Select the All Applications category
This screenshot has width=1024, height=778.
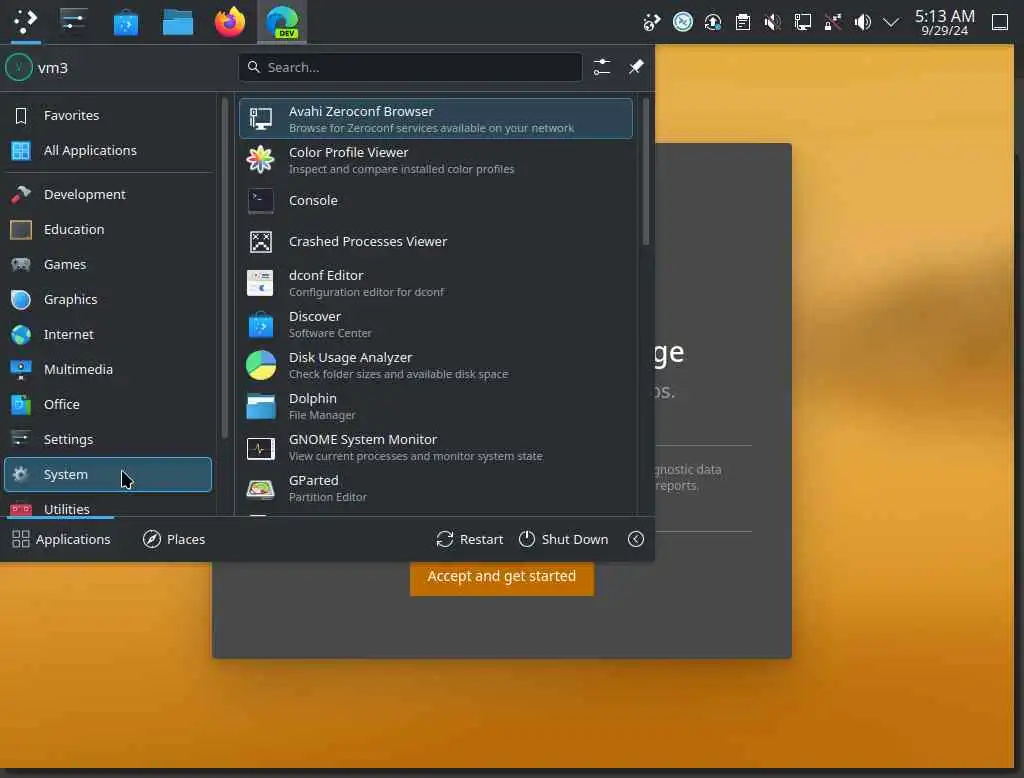pyautogui.click(x=108, y=151)
